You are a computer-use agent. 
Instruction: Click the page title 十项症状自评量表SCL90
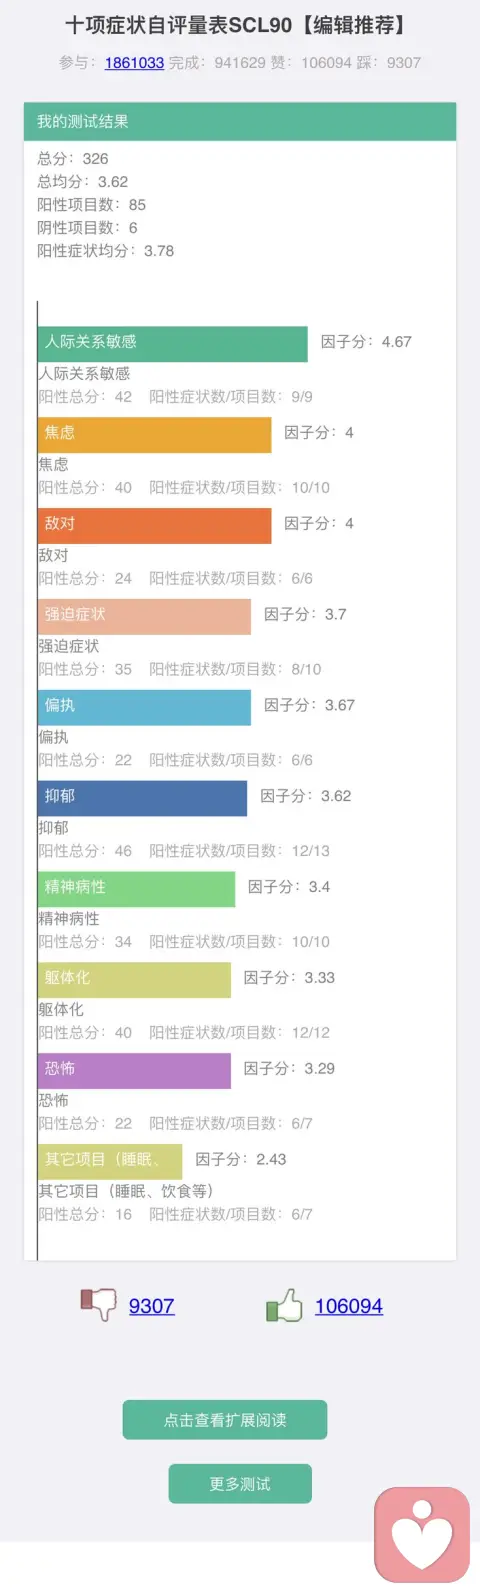[x=179, y=25]
